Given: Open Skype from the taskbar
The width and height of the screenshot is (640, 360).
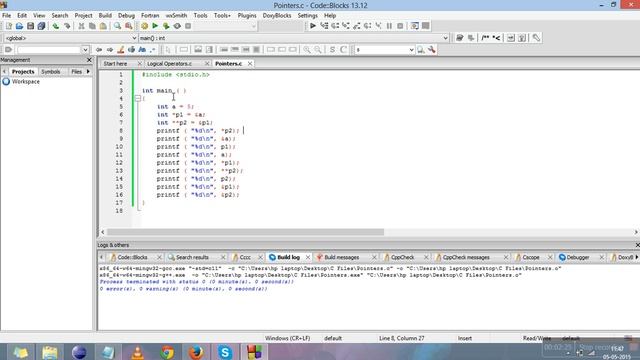Looking at the screenshot, I should coord(225,352).
